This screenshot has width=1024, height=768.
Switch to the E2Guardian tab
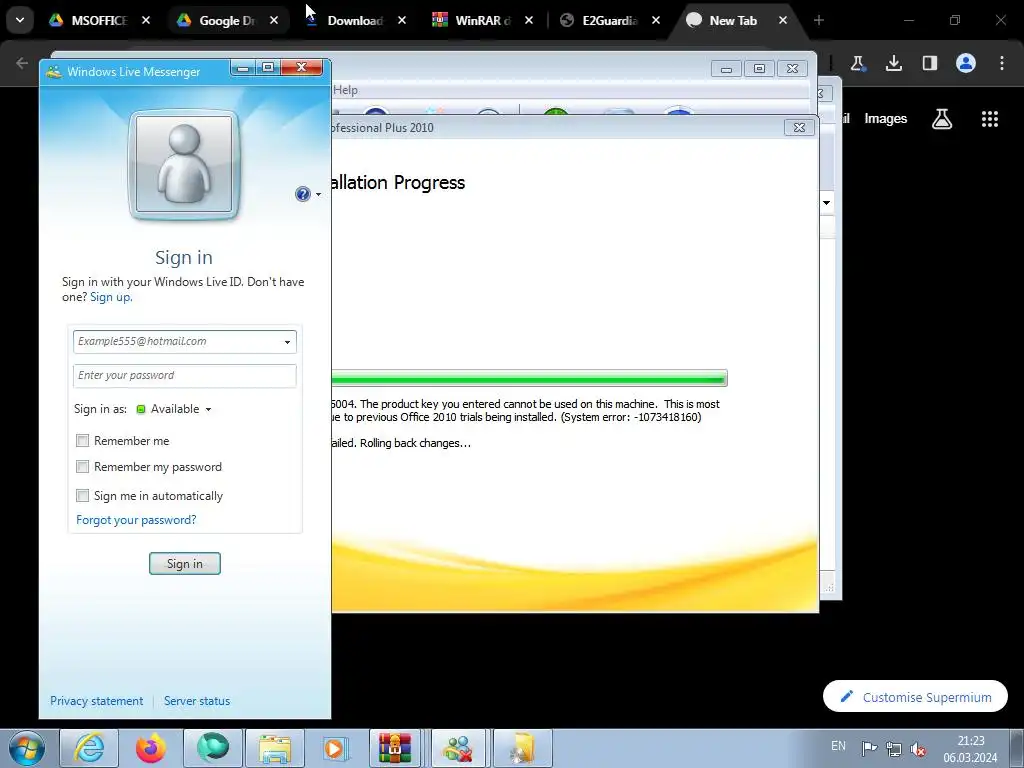pos(609,20)
